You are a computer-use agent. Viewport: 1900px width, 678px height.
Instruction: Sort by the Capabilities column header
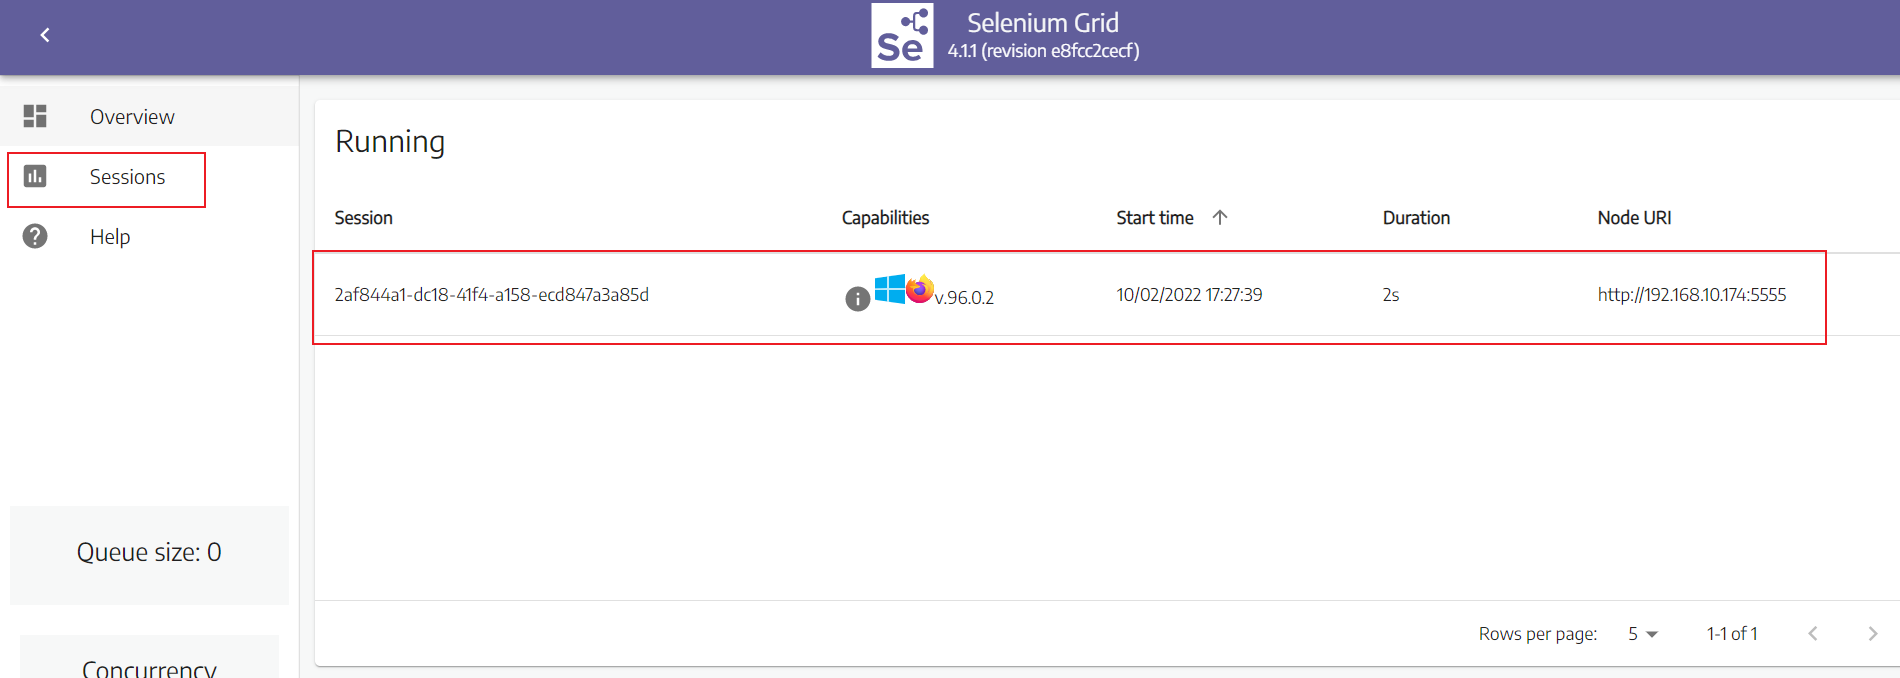[885, 218]
